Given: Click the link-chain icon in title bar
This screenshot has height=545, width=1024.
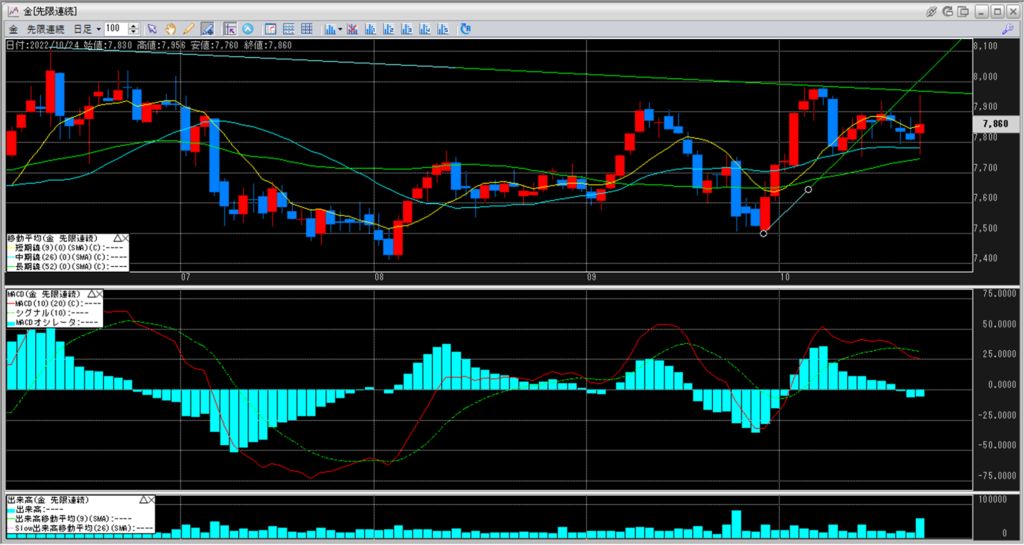Looking at the screenshot, I should 931,11.
